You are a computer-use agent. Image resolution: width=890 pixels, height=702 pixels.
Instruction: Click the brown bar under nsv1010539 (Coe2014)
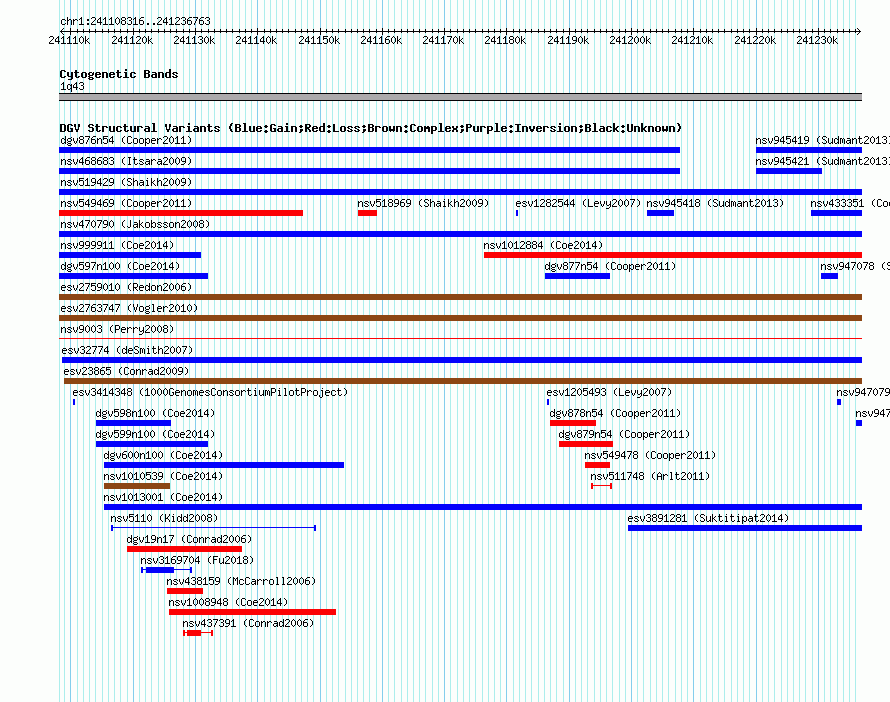(137, 486)
